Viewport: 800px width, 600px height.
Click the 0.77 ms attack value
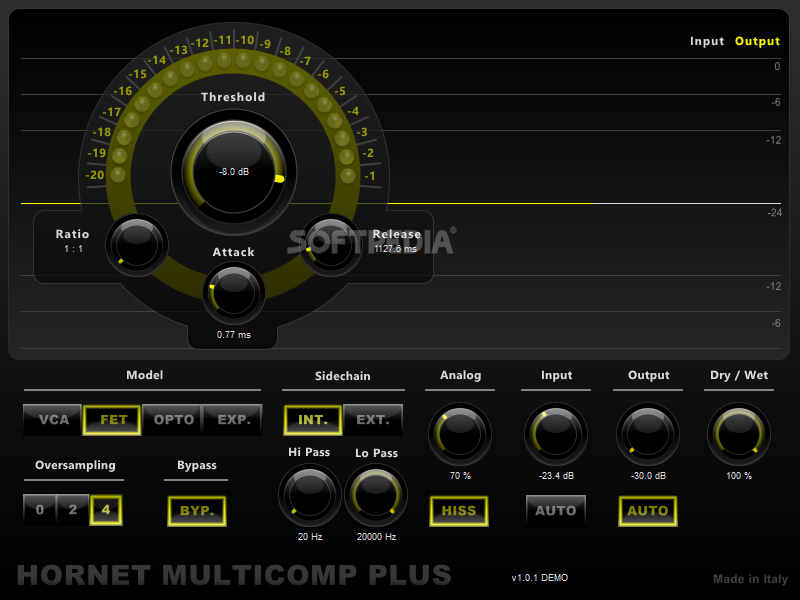(x=234, y=335)
